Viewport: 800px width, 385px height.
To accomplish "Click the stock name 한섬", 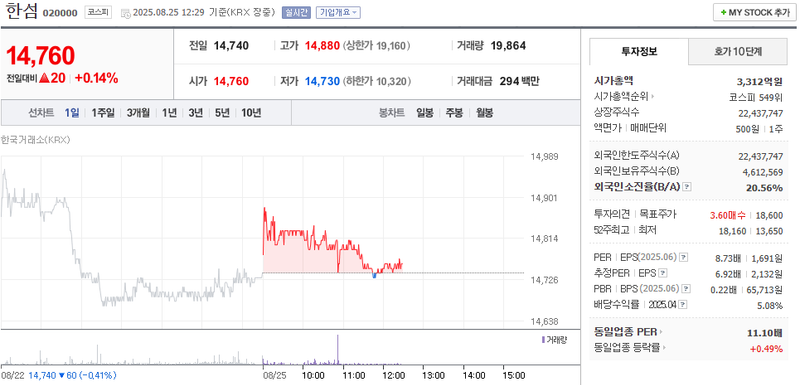I will pyautogui.click(x=22, y=11).
